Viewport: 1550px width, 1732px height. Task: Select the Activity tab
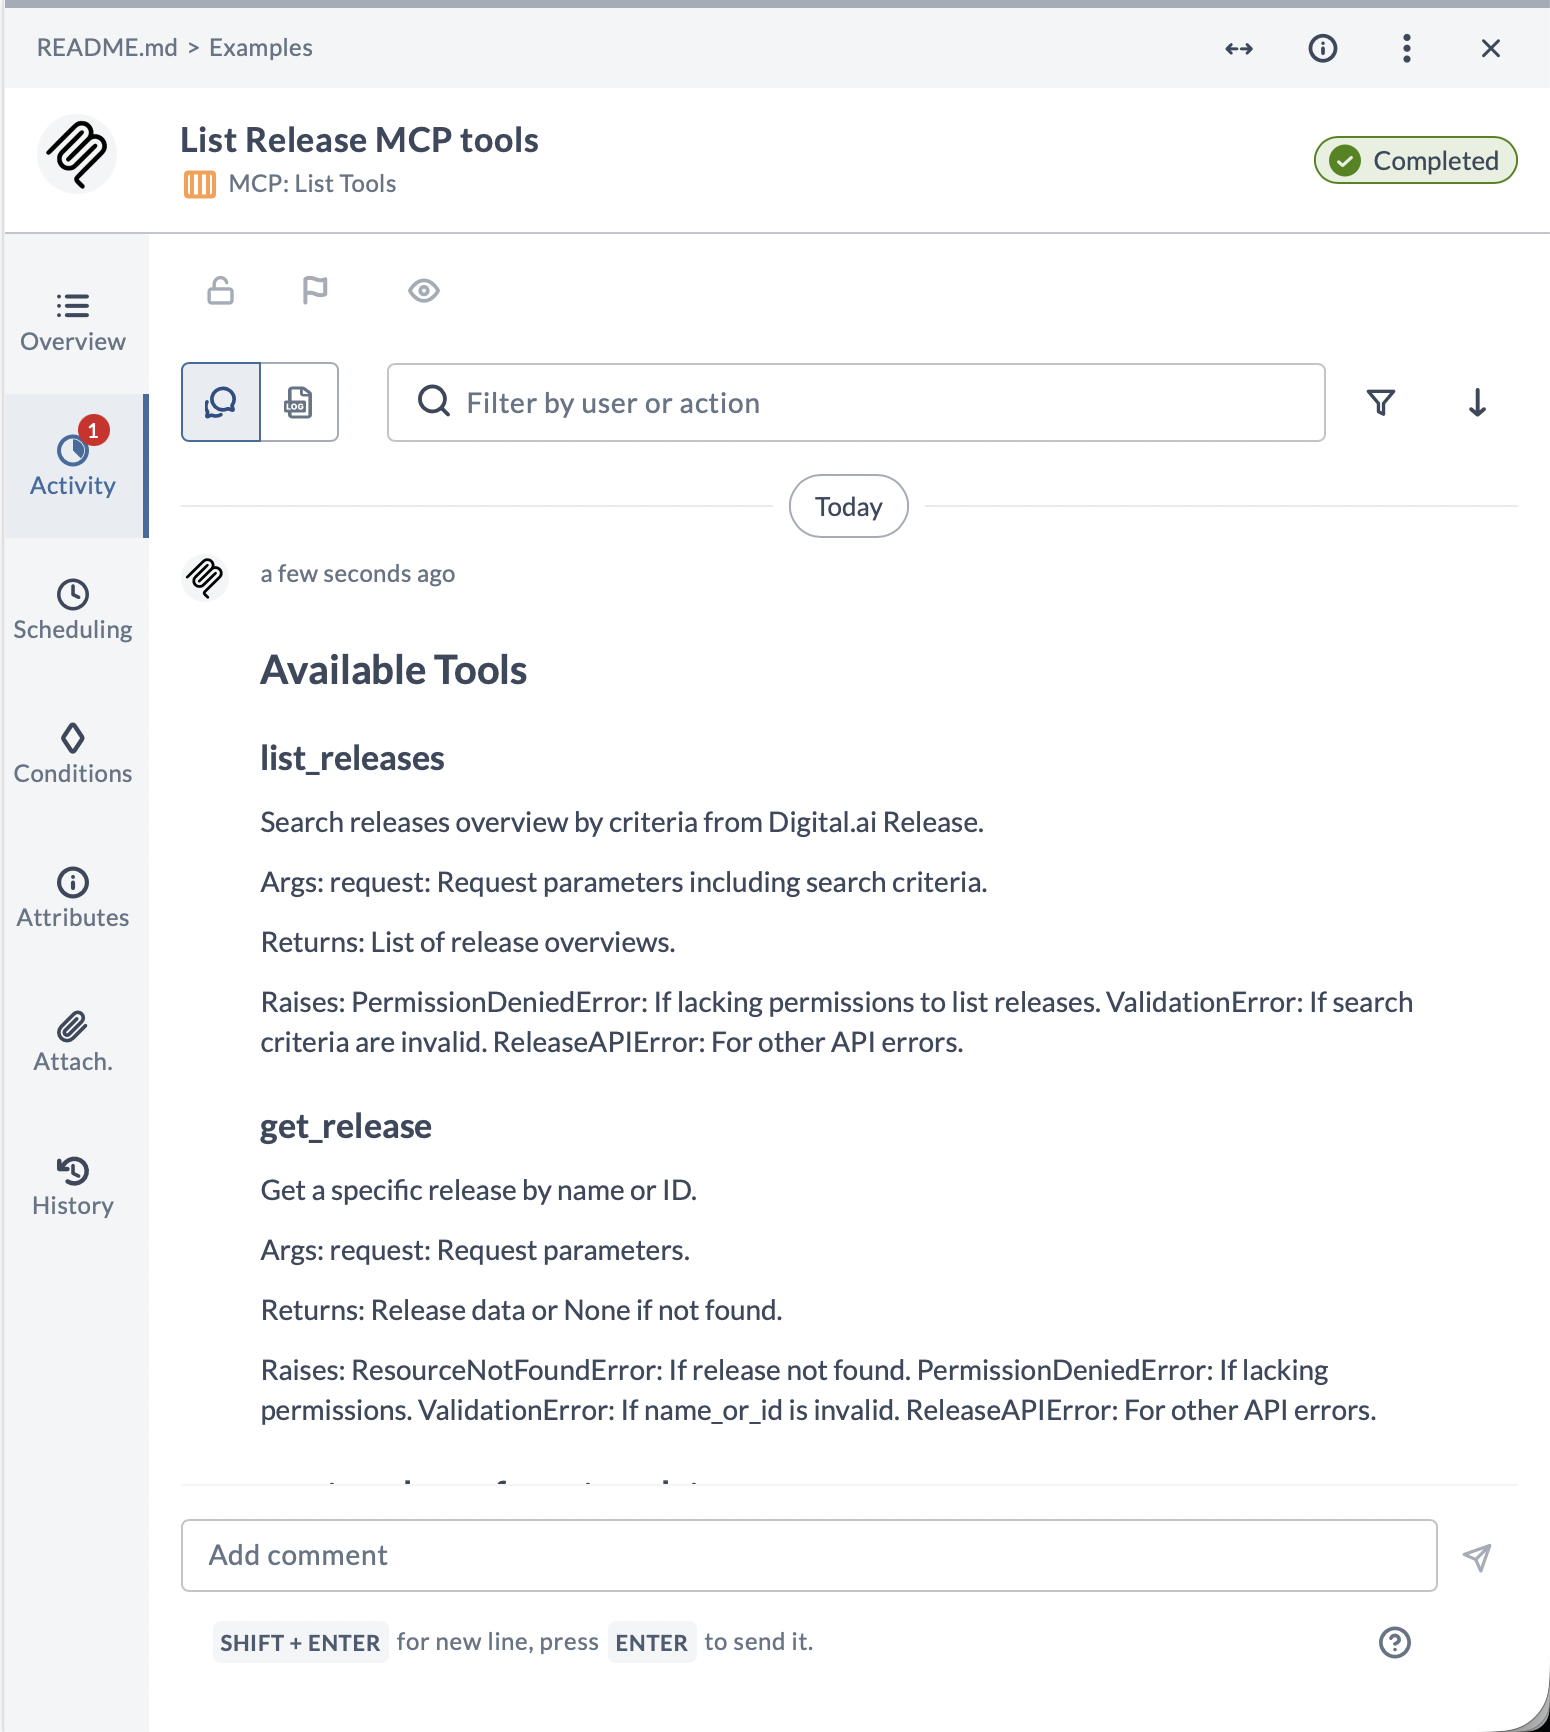(73, 466)
